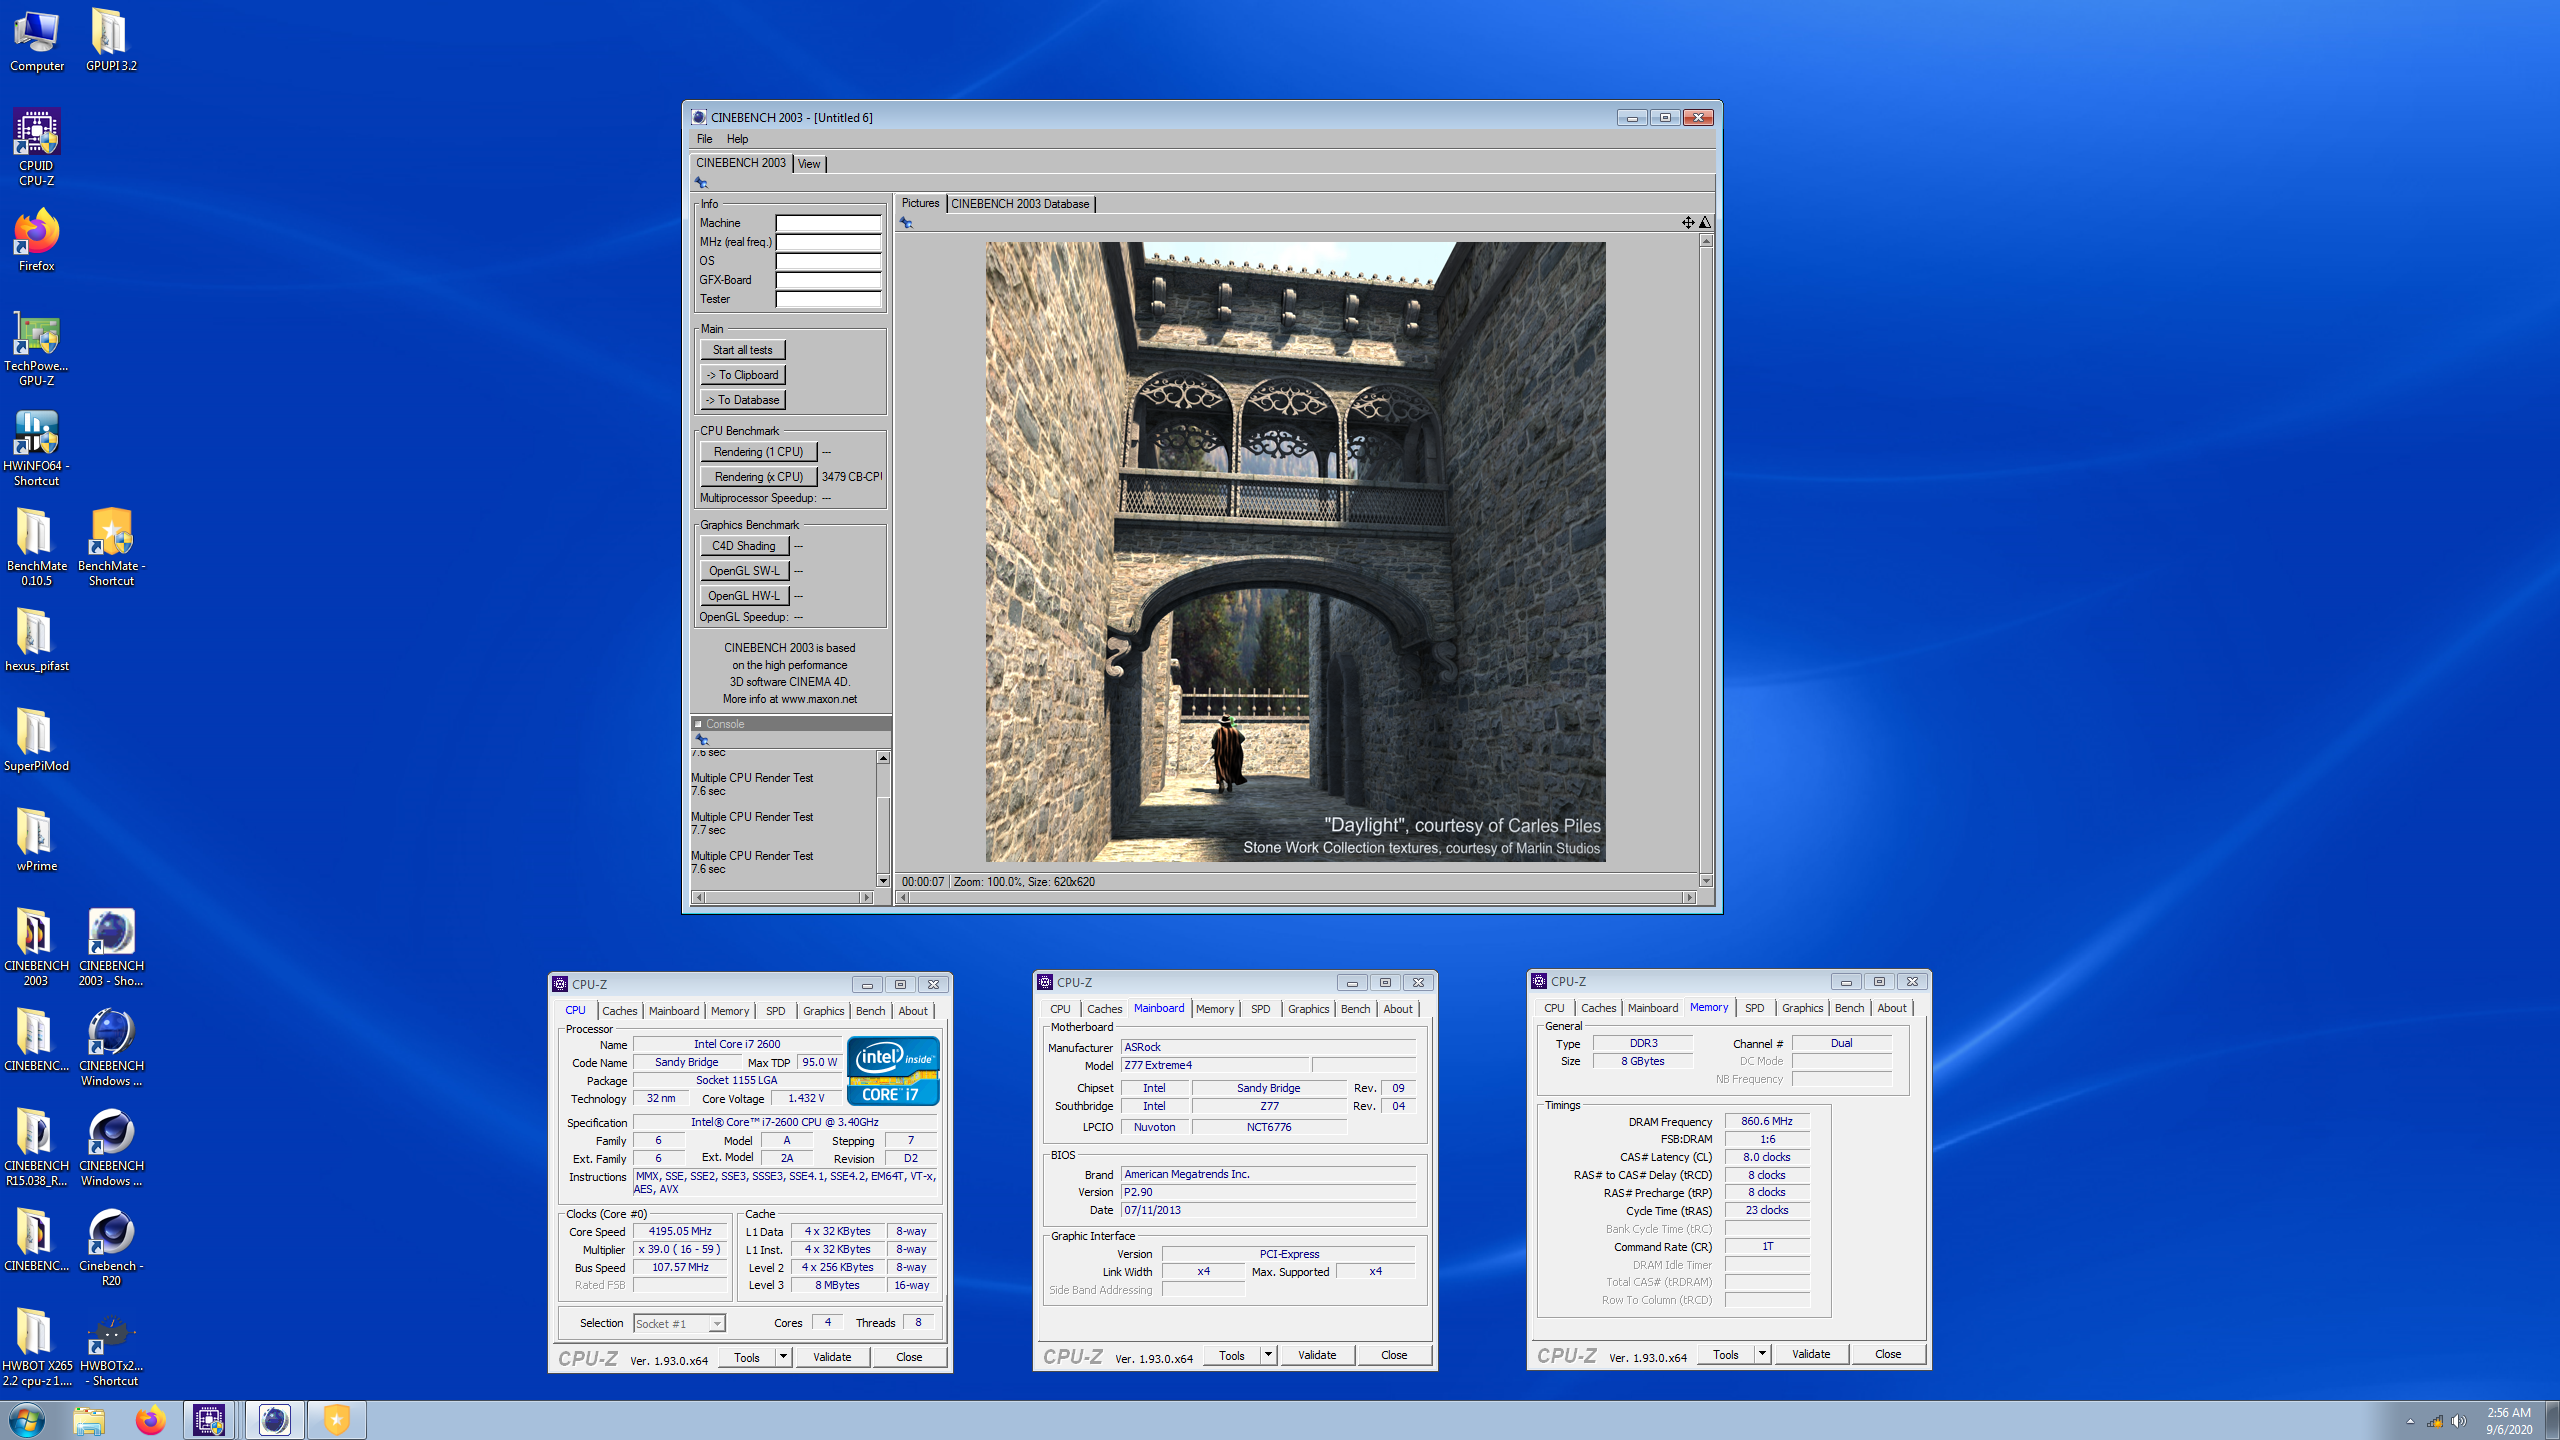Screen dimensions: 2560x1440
Task: Click the rendered Daylight image
Action: (1295, 551)
